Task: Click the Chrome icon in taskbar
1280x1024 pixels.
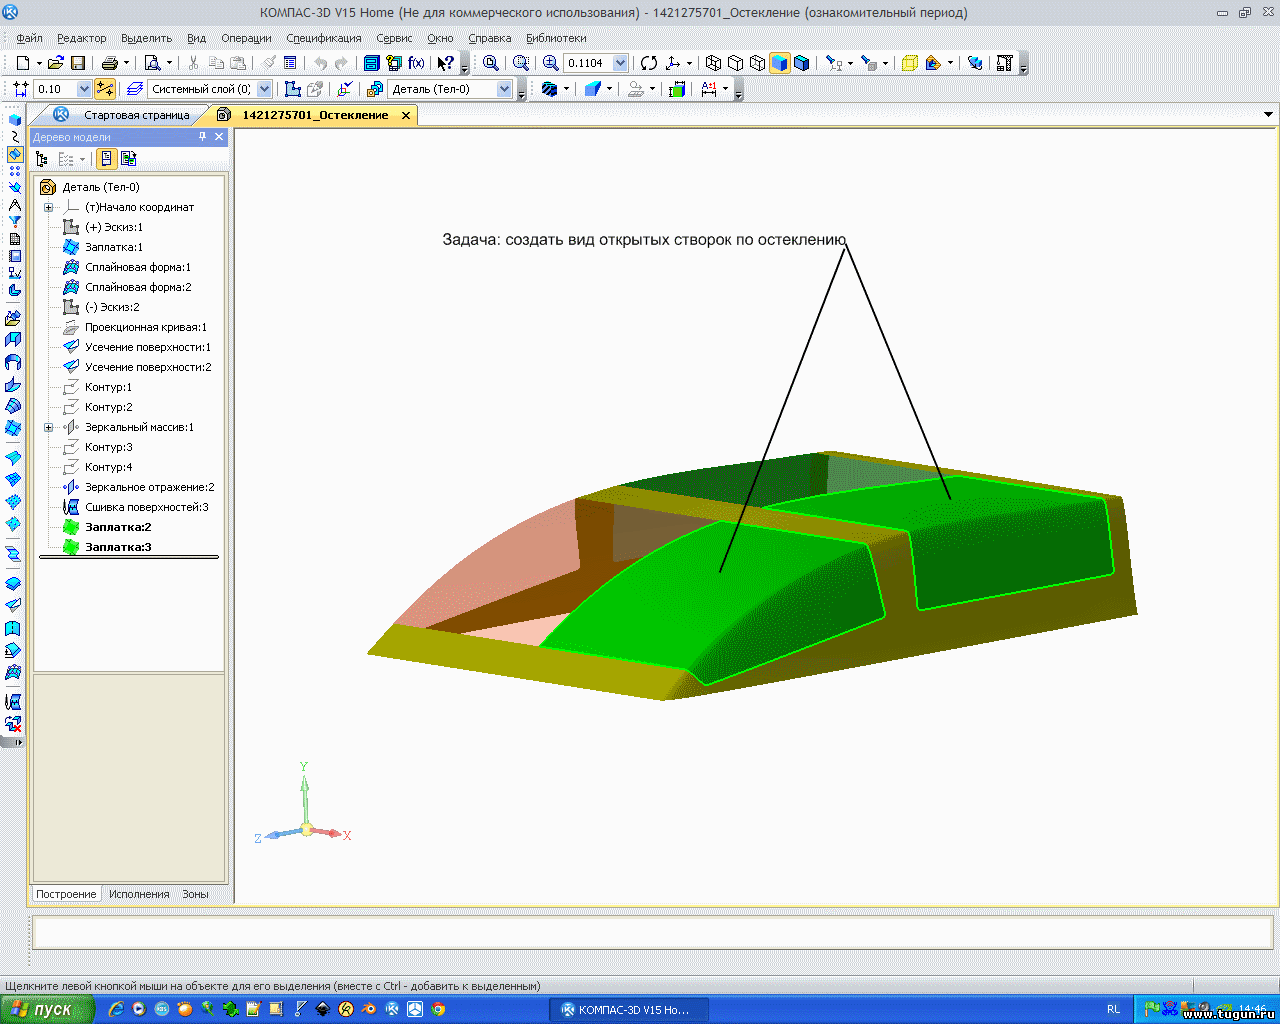Action: point(438,1009)
